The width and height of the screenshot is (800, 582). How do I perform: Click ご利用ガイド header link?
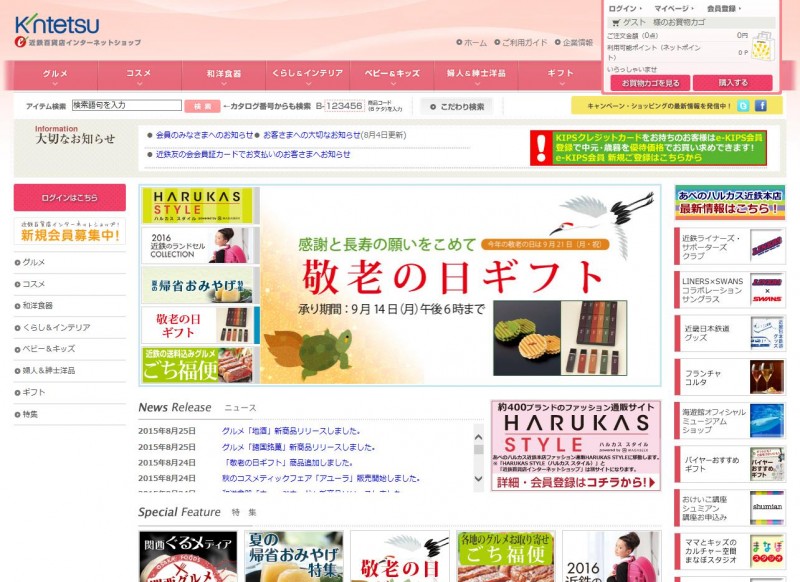(520, 43)
